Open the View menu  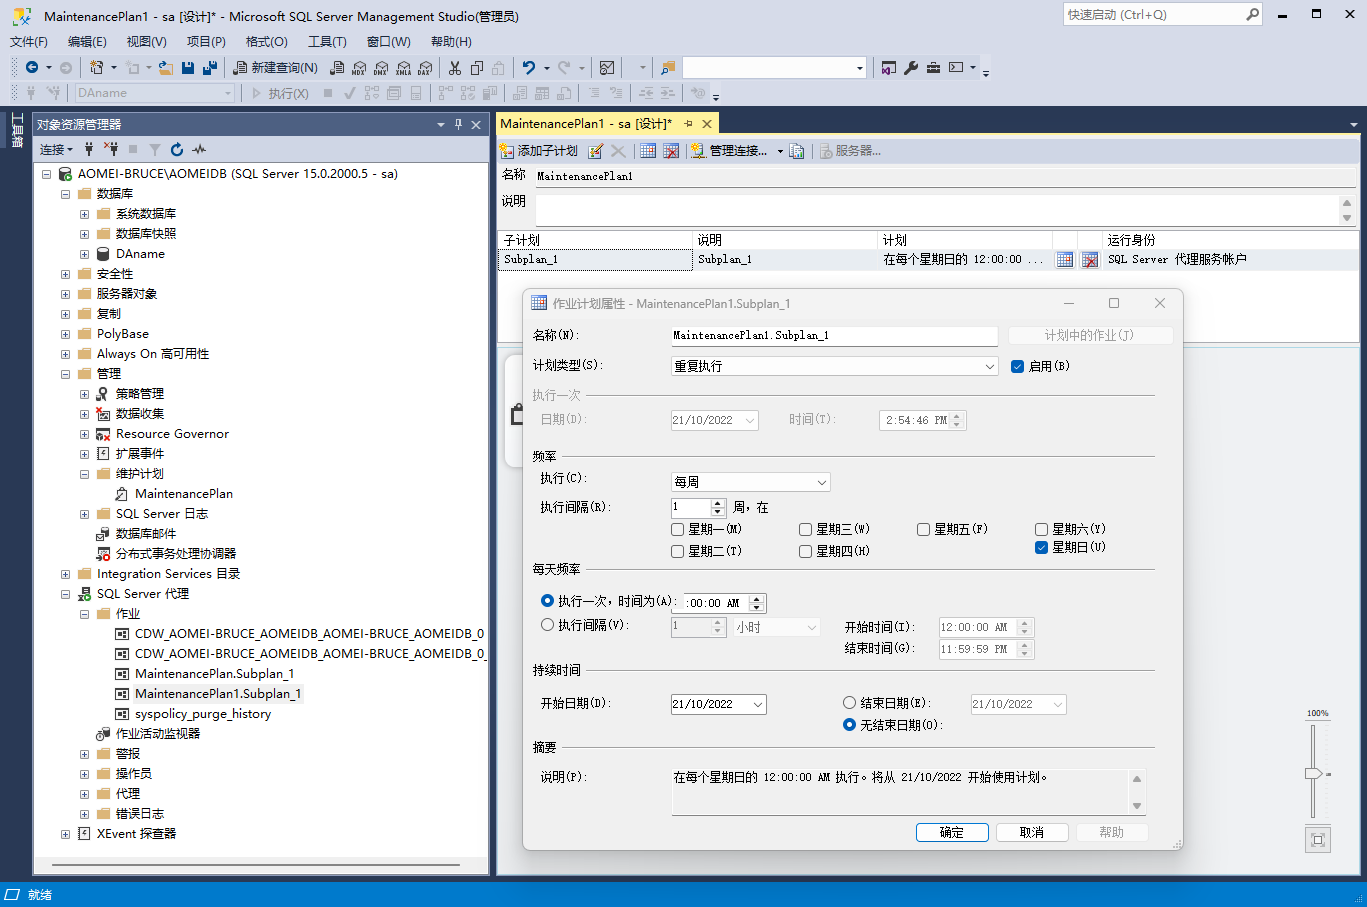tap(146, 41)
